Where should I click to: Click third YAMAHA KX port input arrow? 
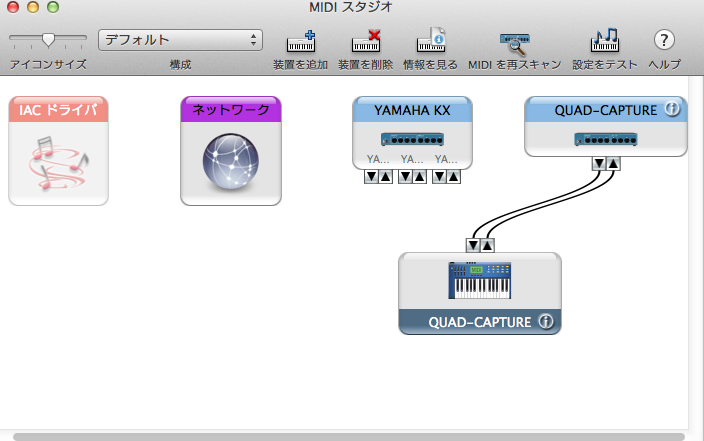[440, 176]
